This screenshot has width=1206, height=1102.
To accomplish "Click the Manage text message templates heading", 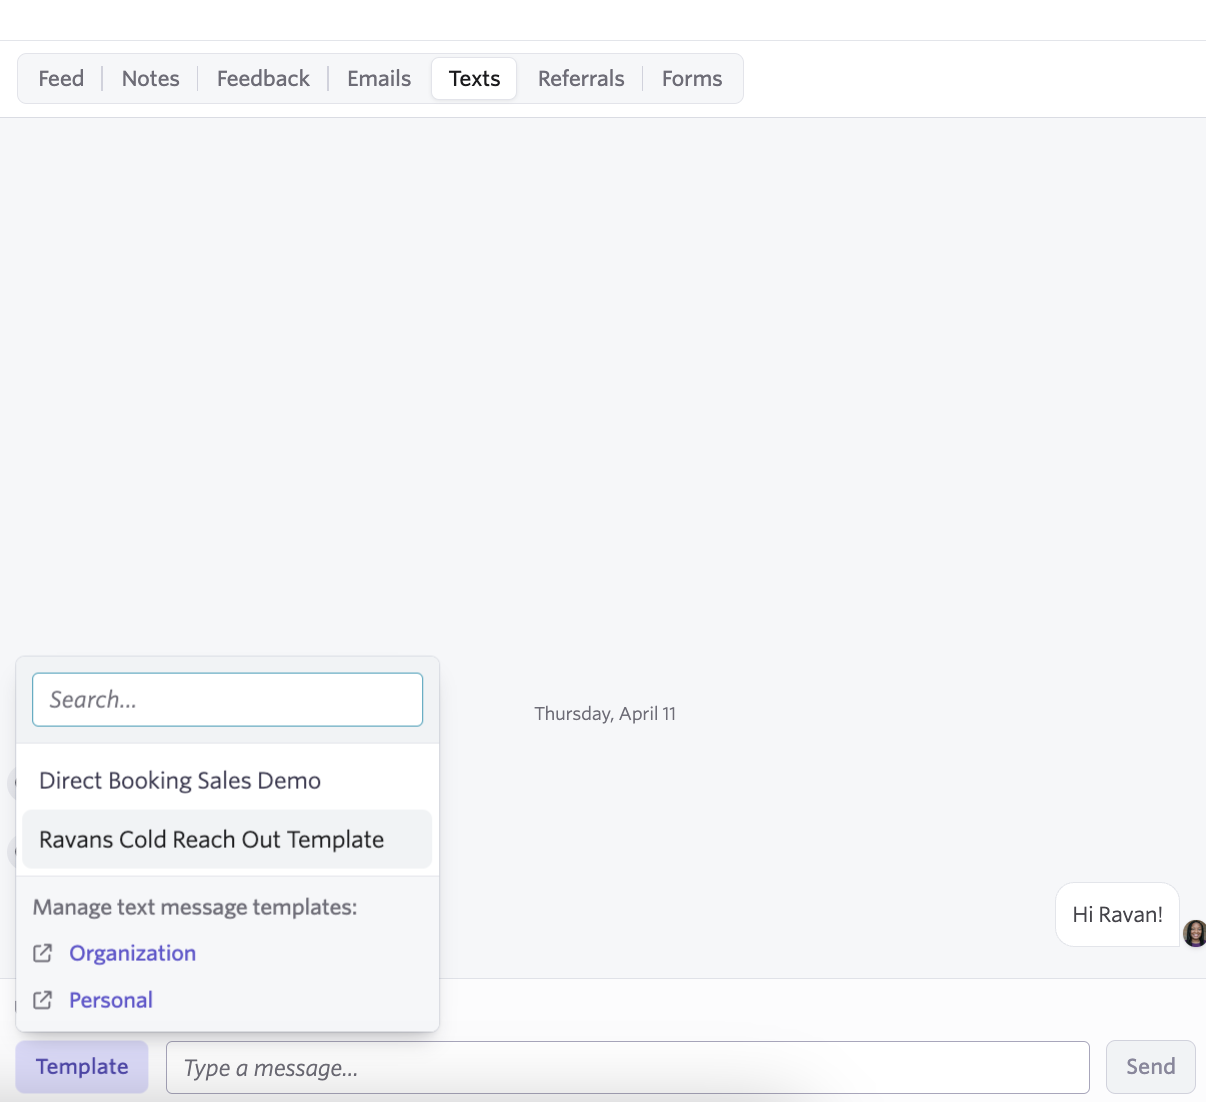I will [x=195, y=907].
